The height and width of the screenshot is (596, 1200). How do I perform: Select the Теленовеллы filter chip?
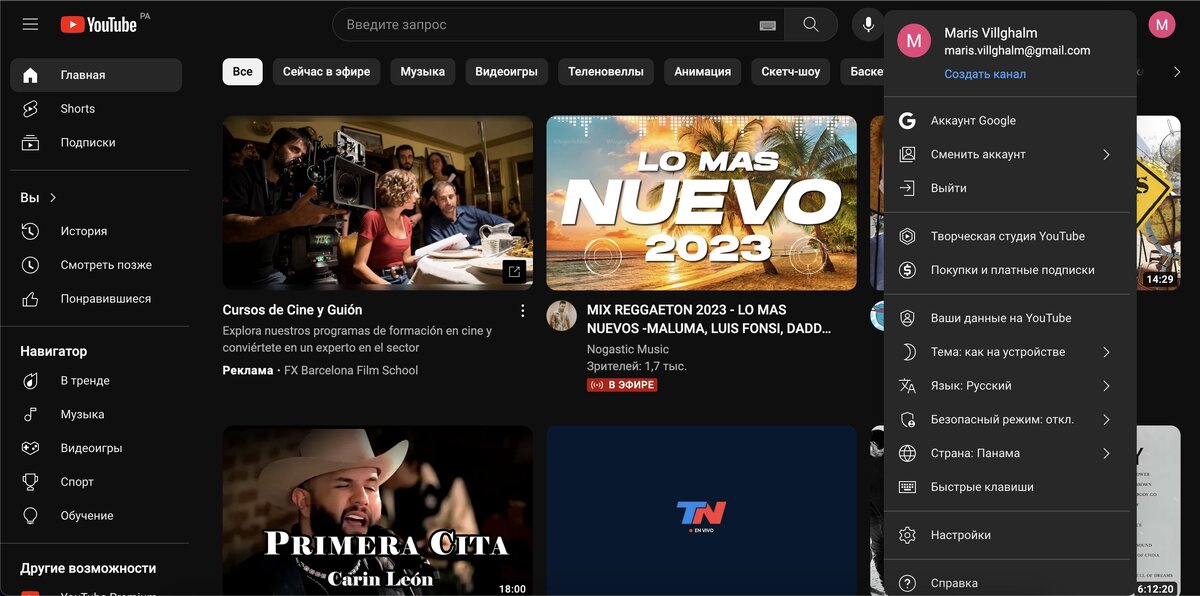[606, 72]
